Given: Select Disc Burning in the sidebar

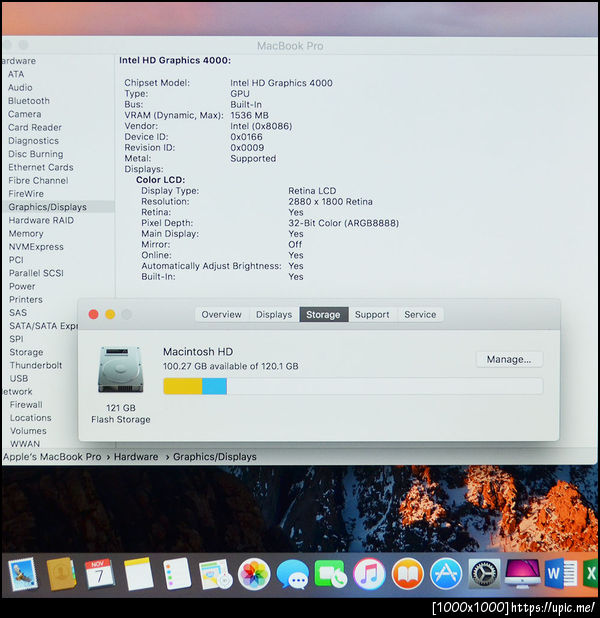Looking at the screenshot, I should click(x=36, y=154).
